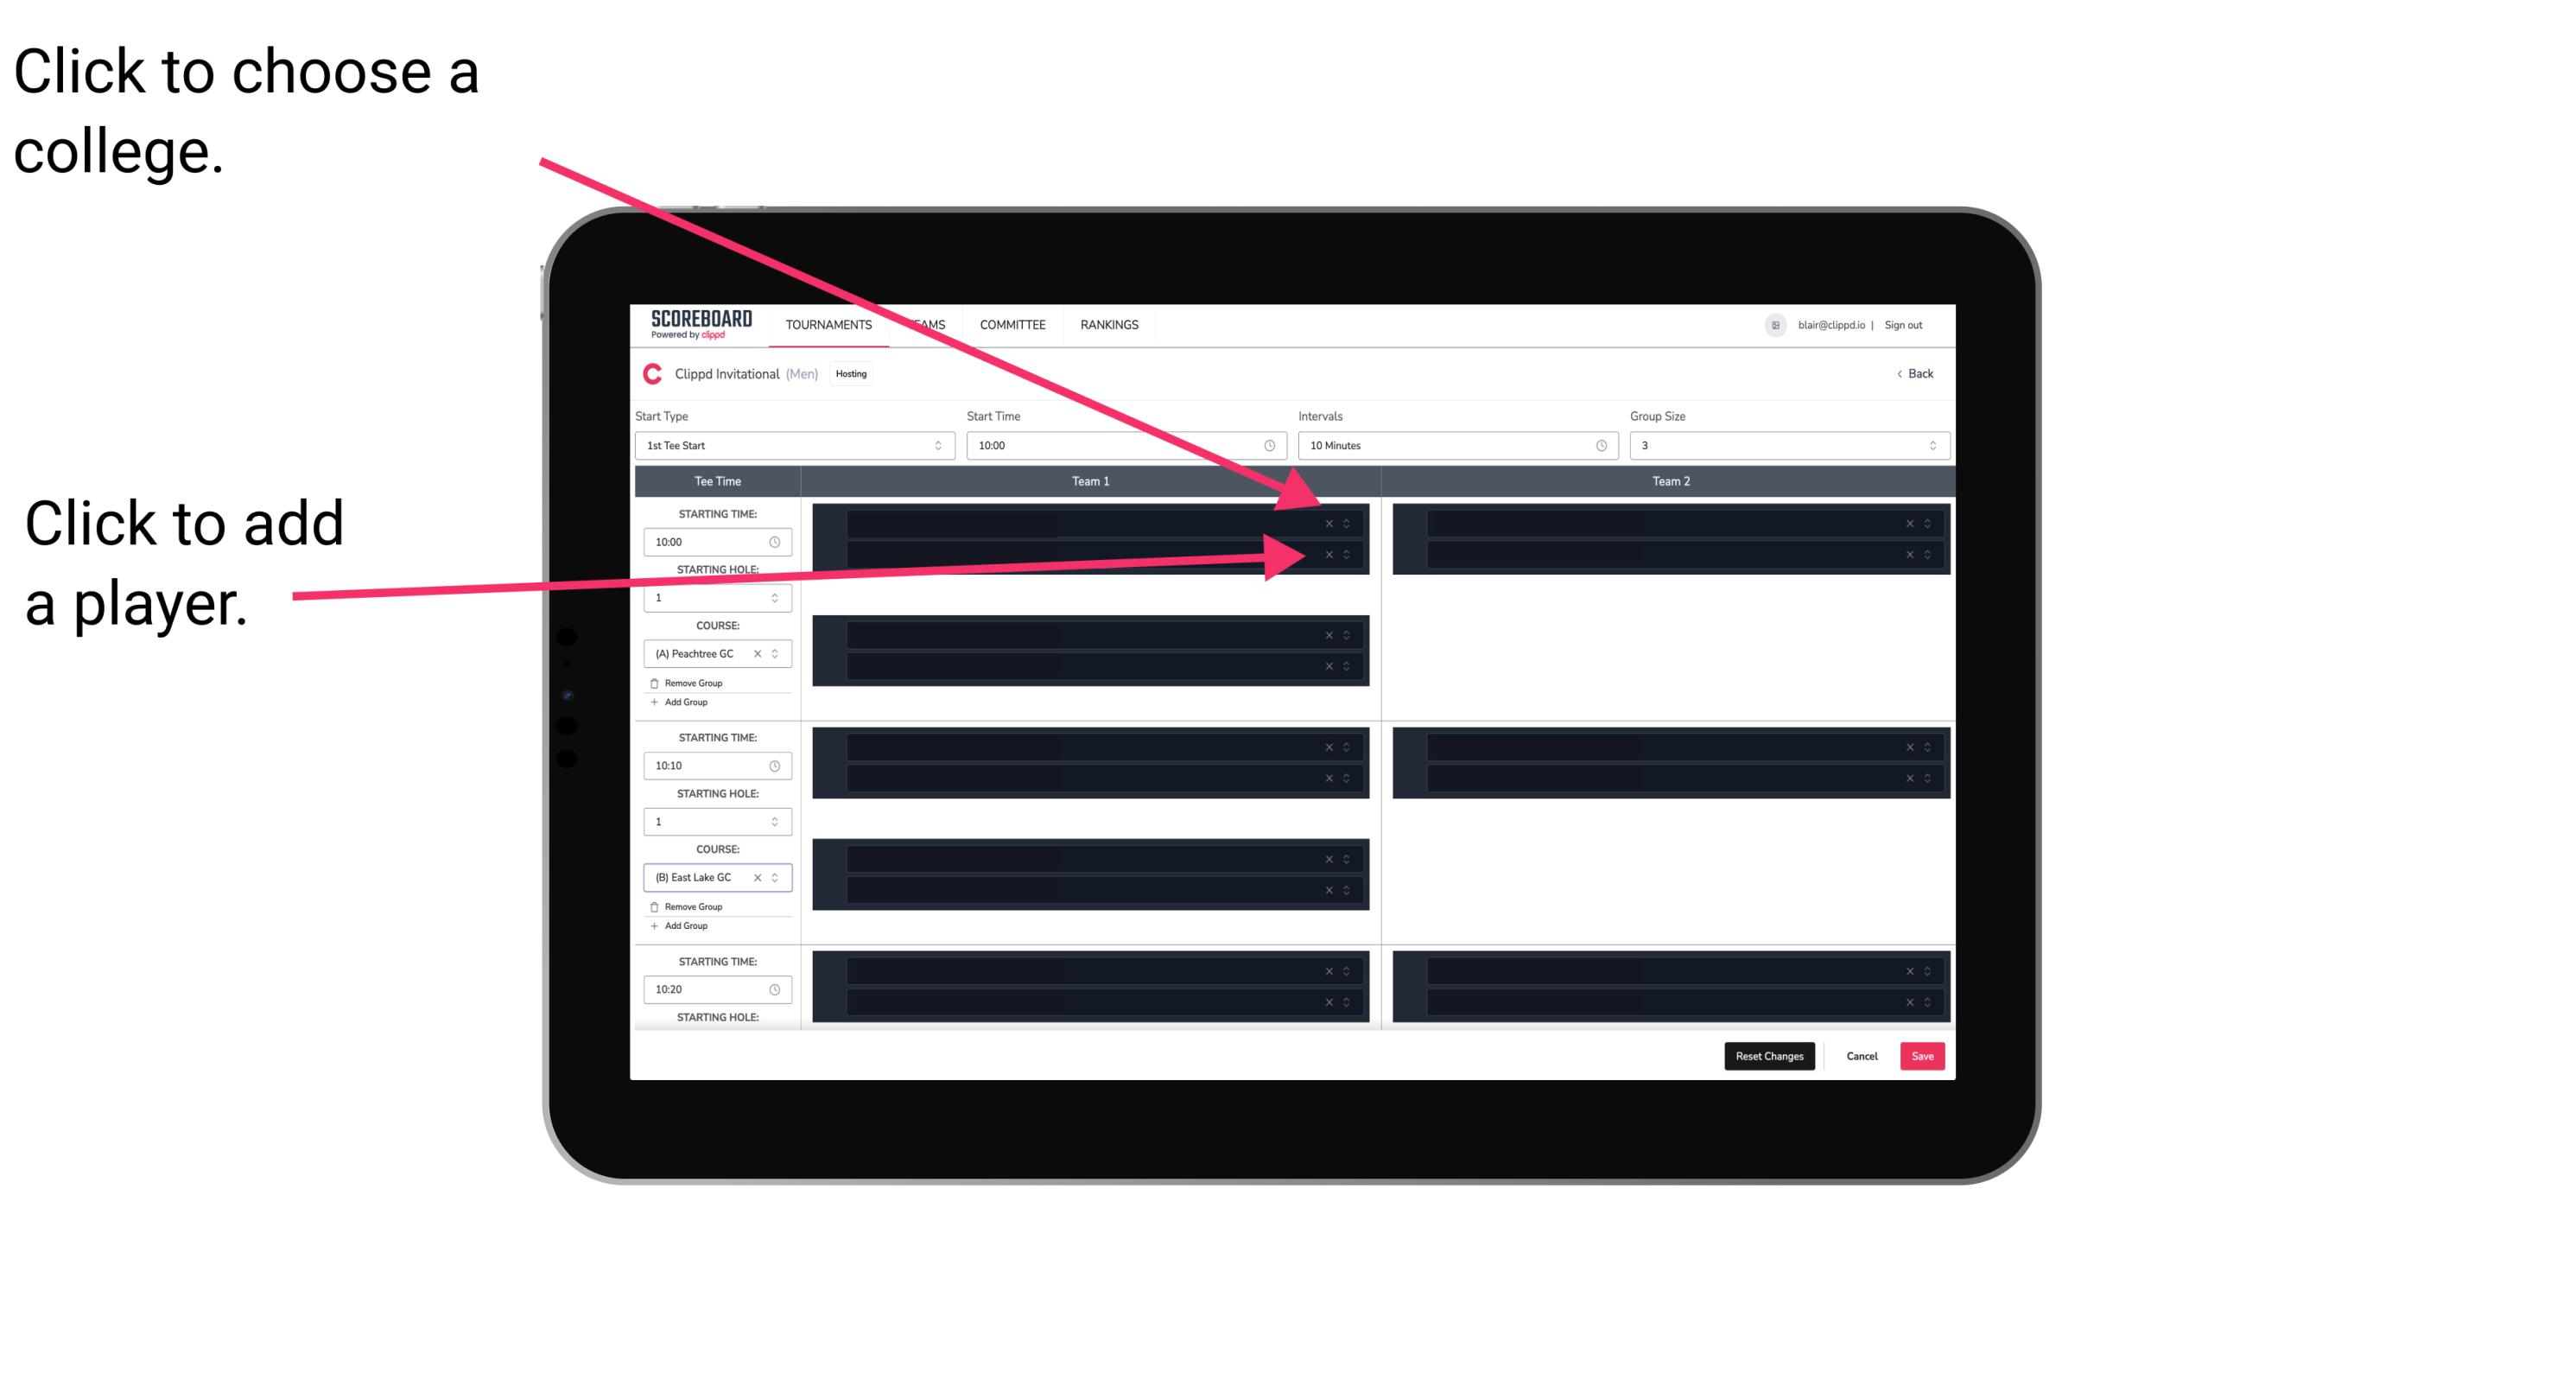Click the duplicate icon on Team 1 row

point(1351,524)
